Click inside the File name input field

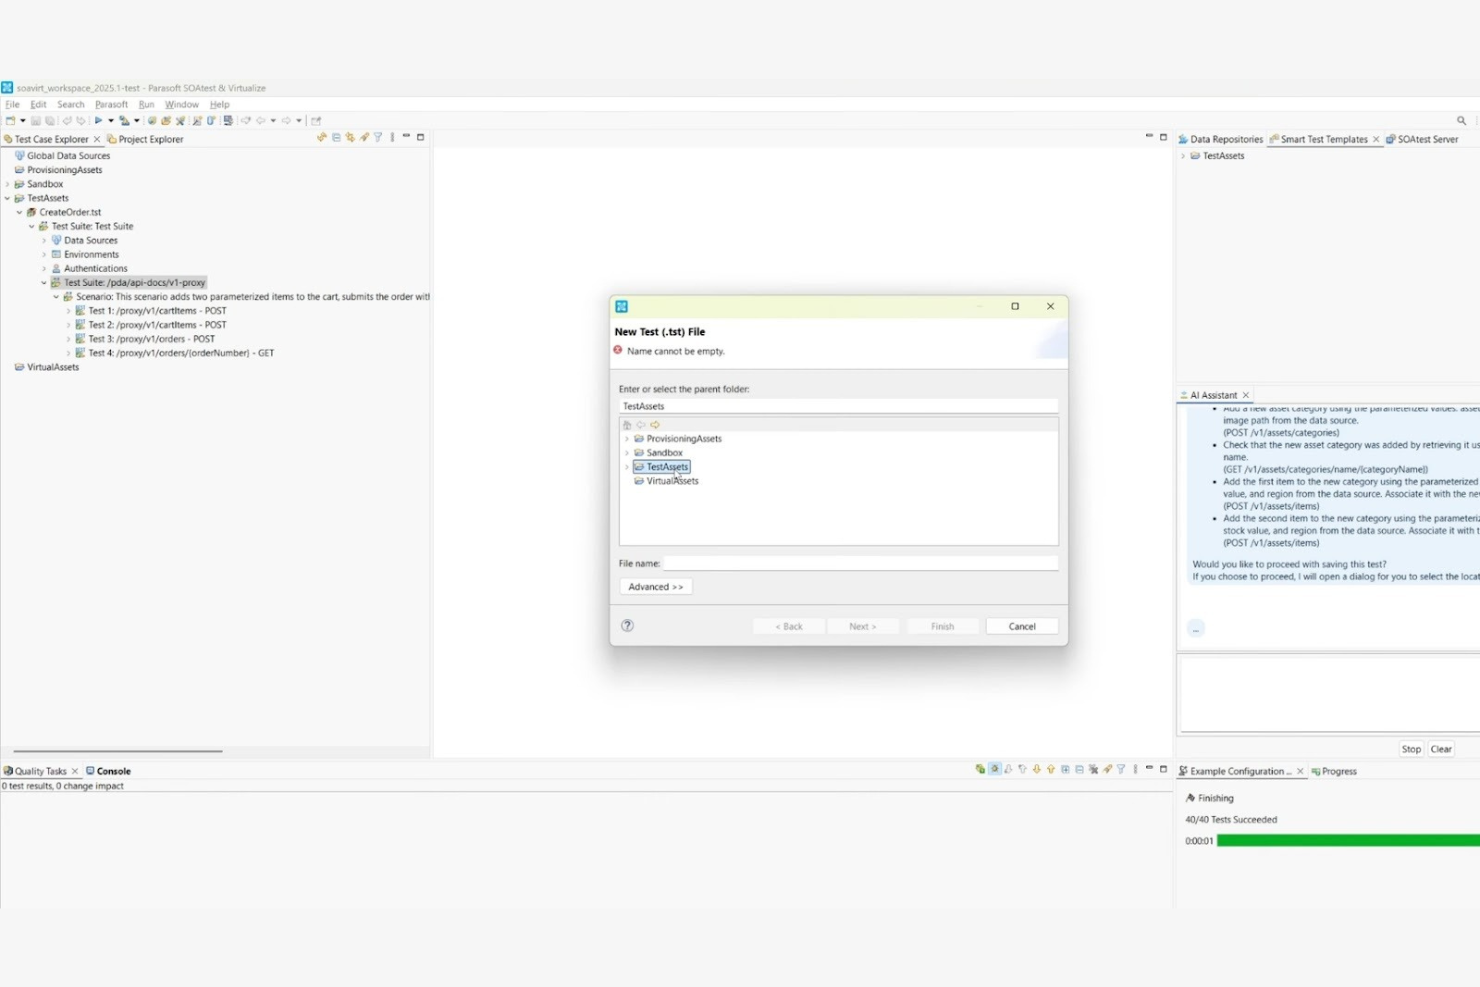click(x=860, y=562)
